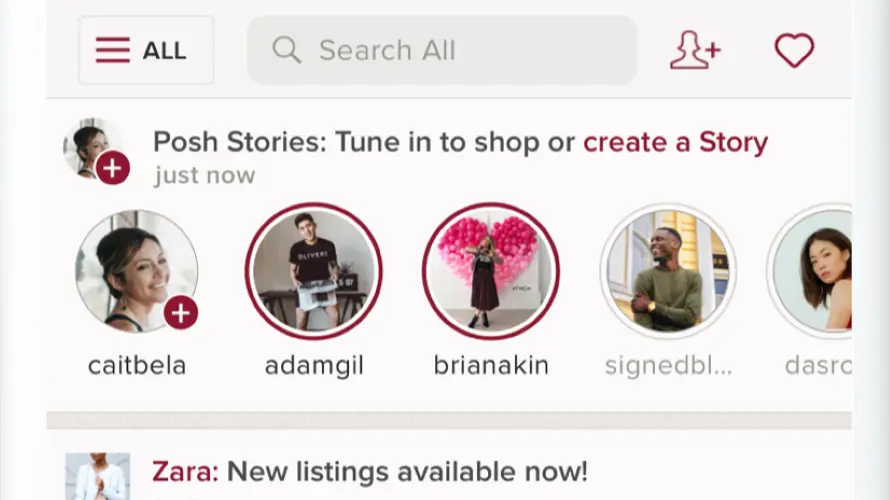890x500 pixels.
Task: Click the caitbela username label
Action: (x=137, y=366)
